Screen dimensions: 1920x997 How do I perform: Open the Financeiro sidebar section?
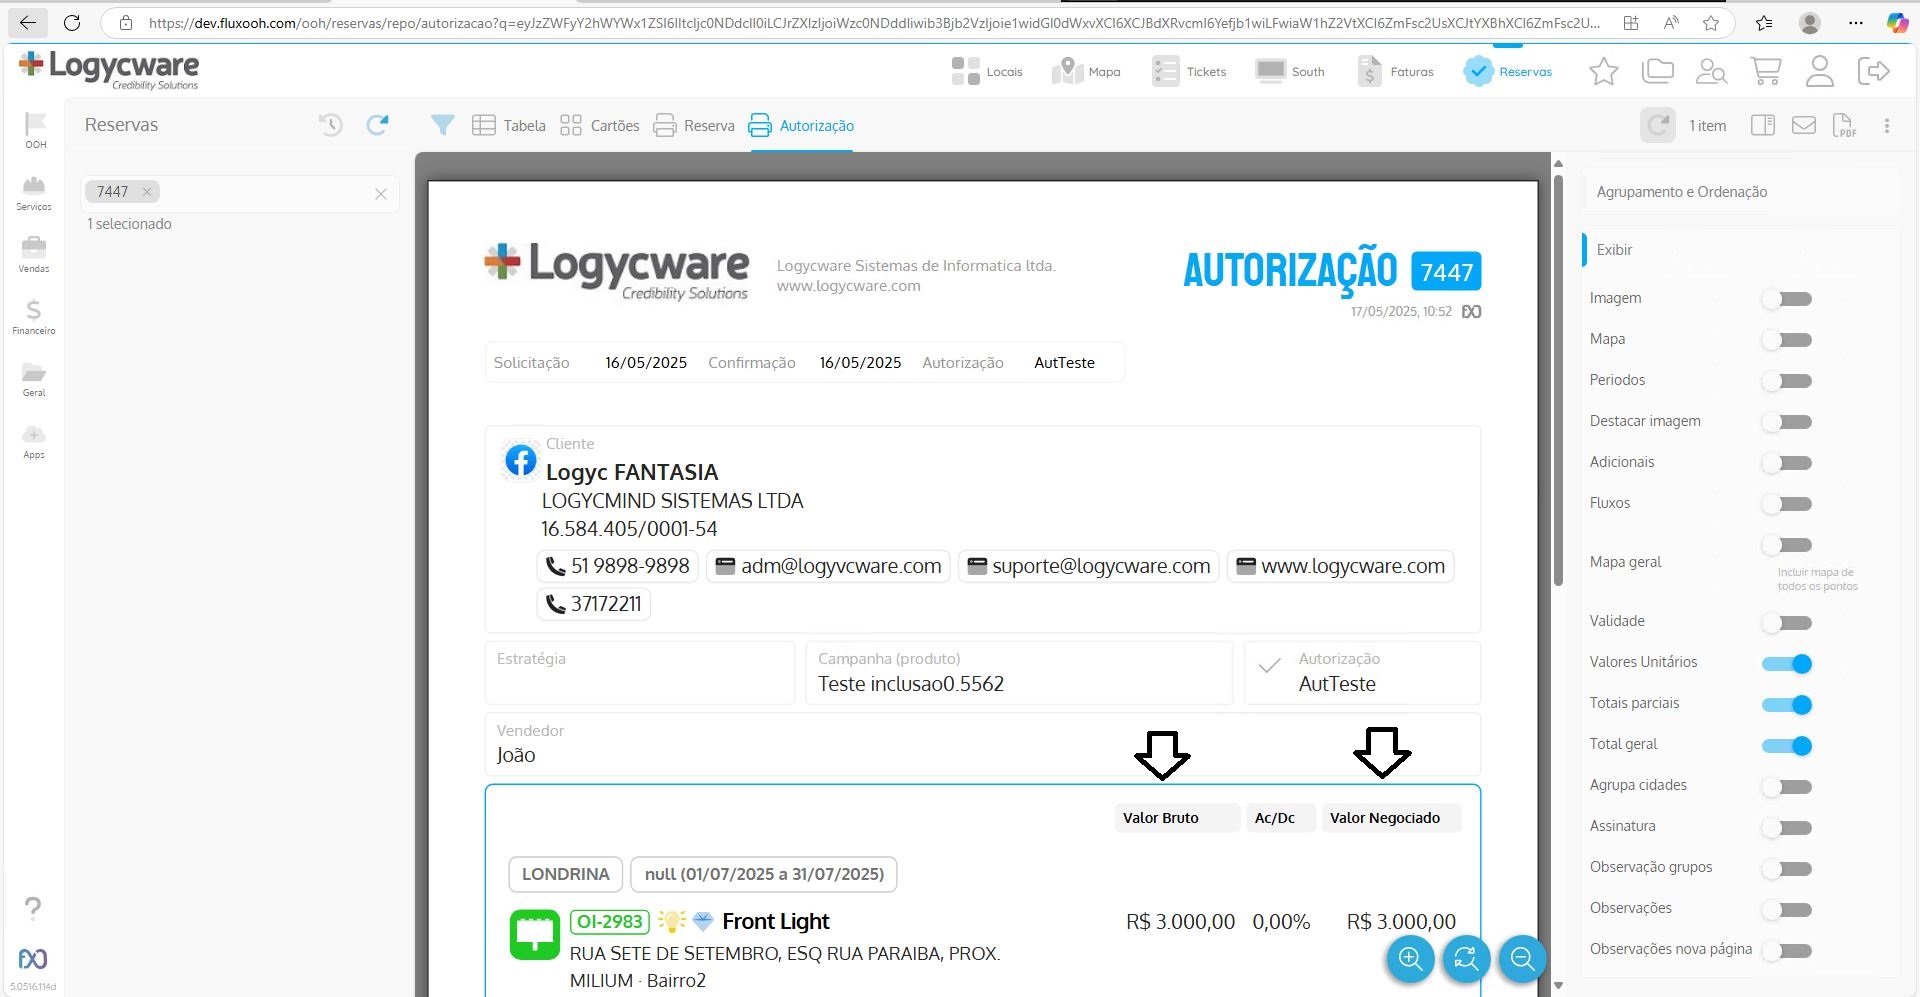pyautogui.click(x=34, y=316)
